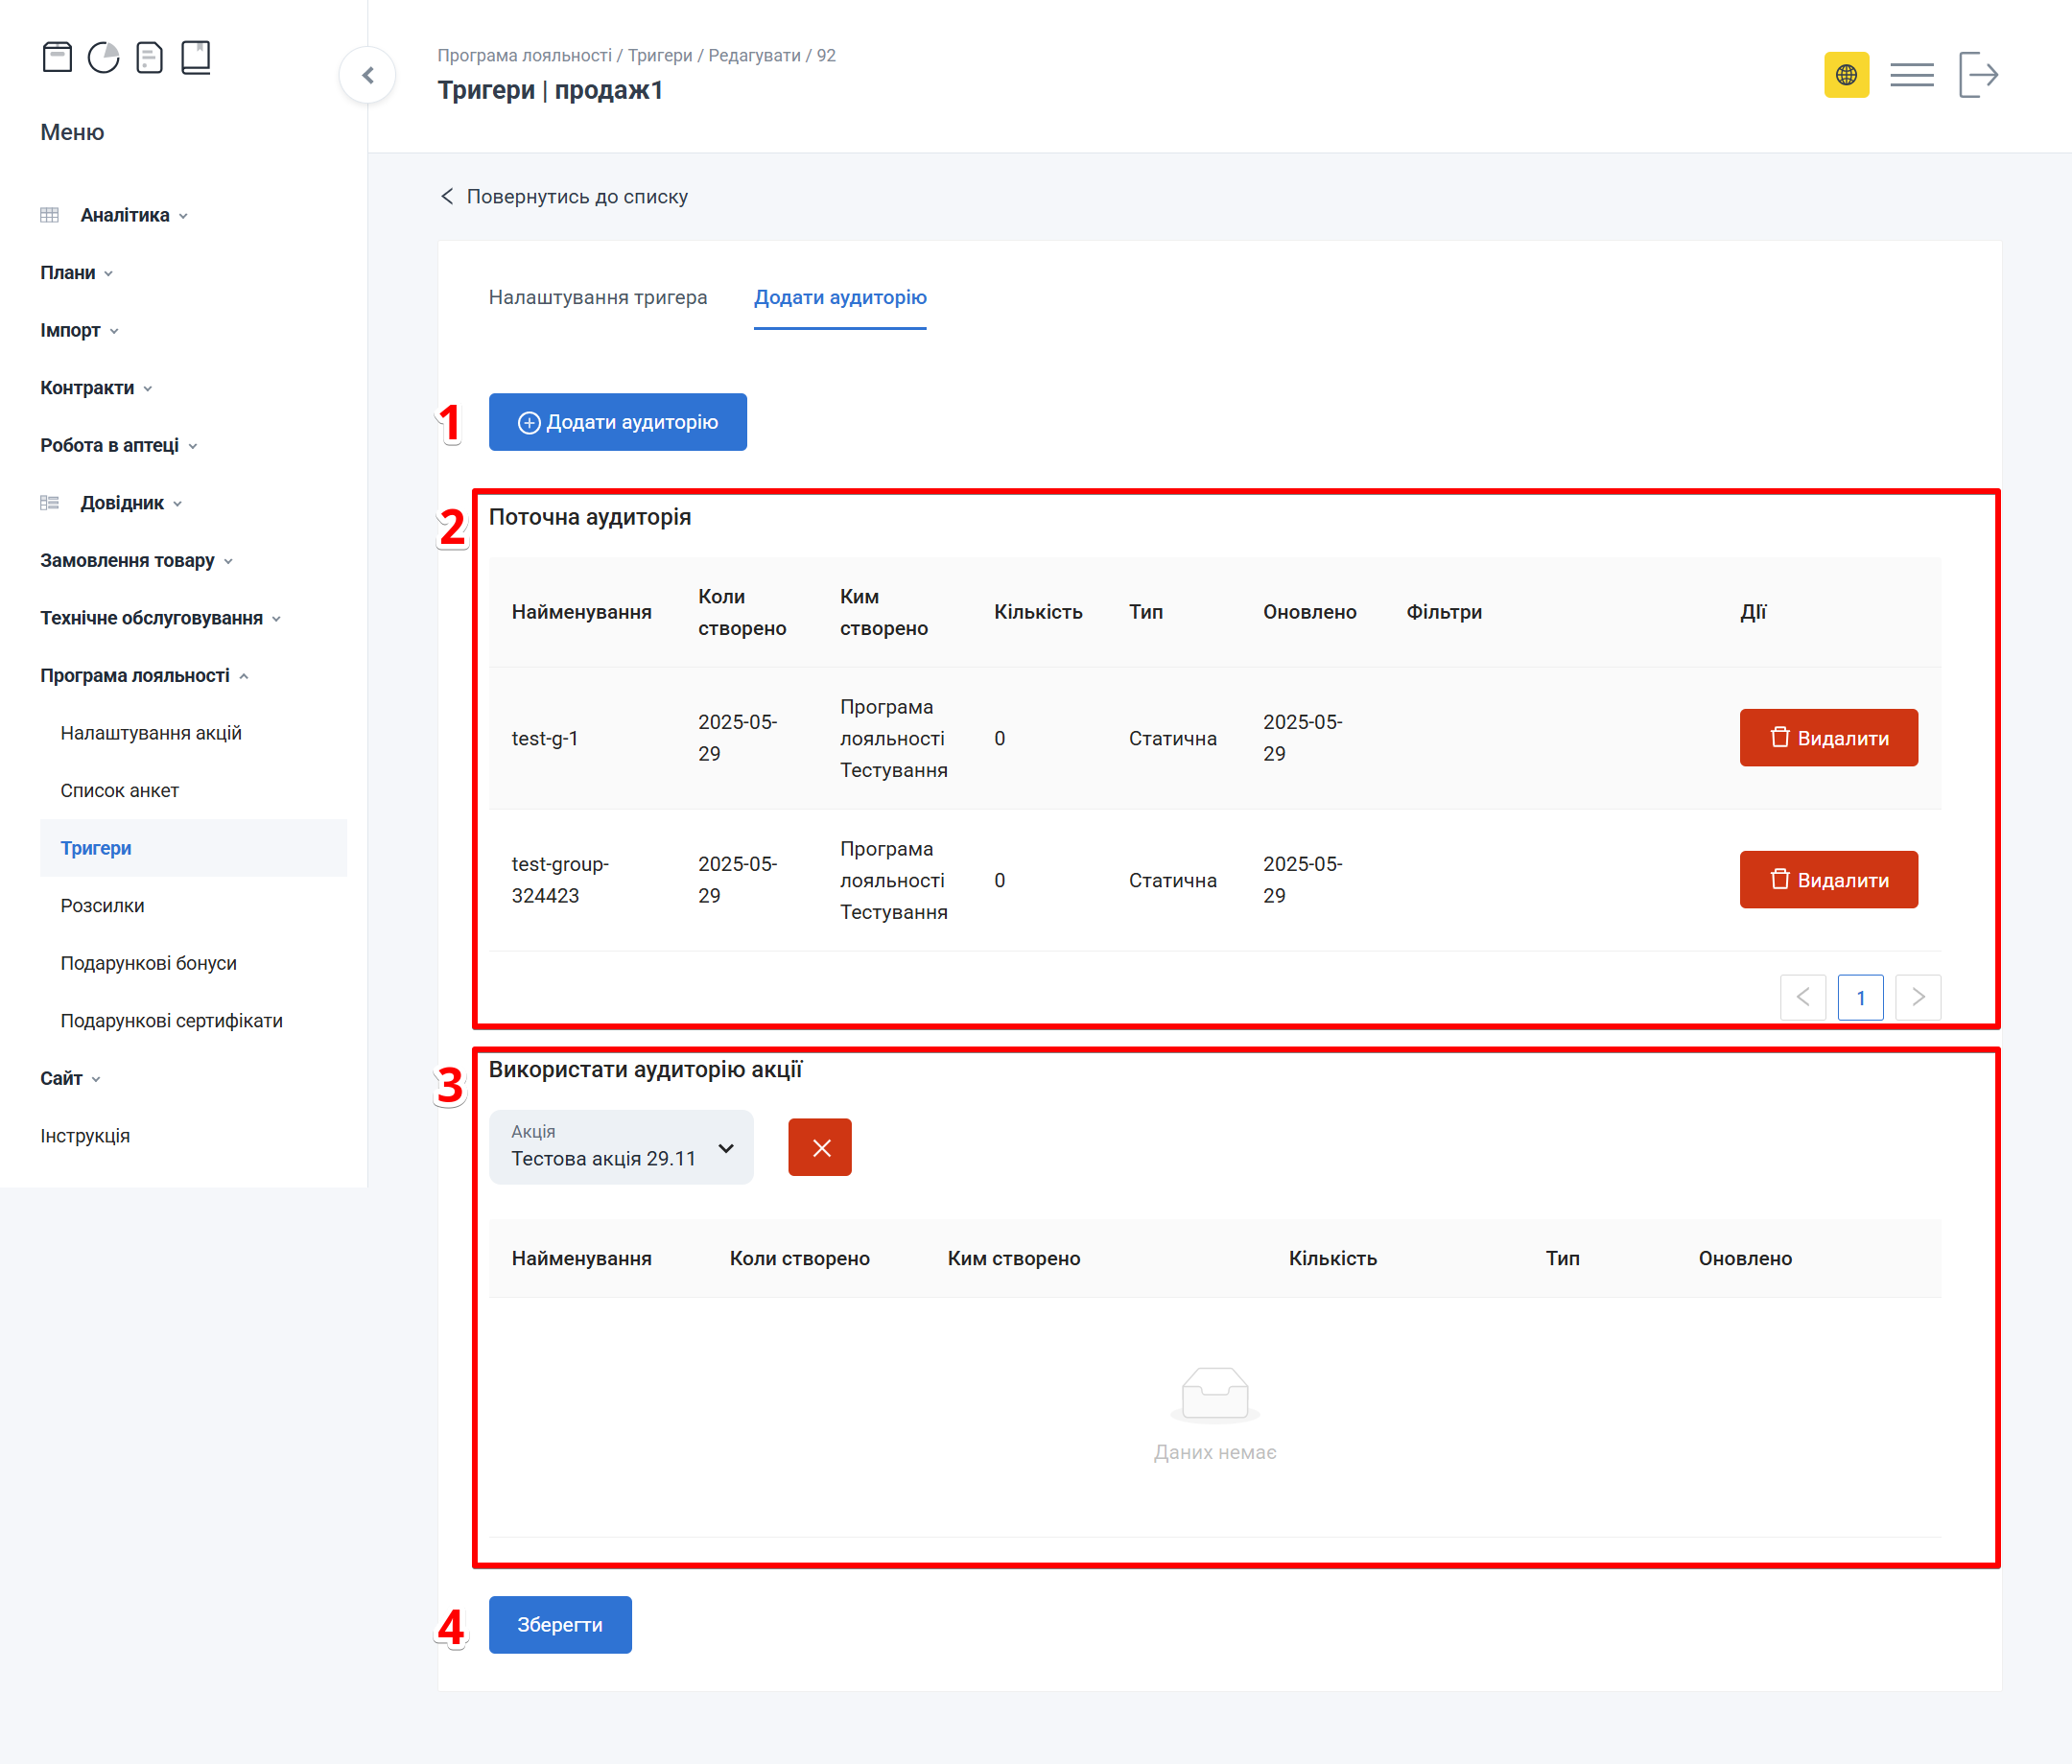This screenshot has width=2072, height=1764.
Task: Open the Акція dropdown selector
Action: click(621, 1147)
